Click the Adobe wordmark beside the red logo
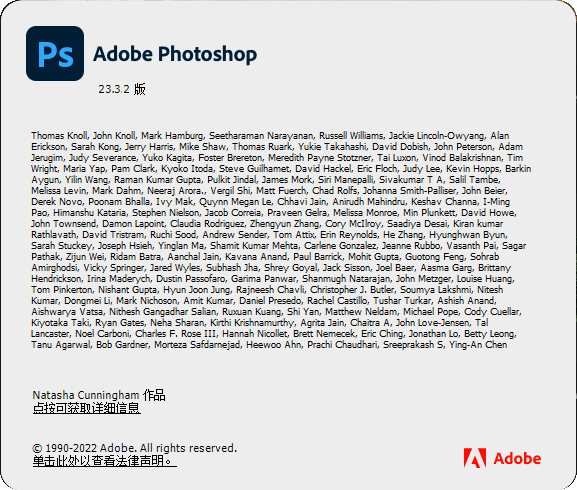577x490 pixels. [517, 458]
